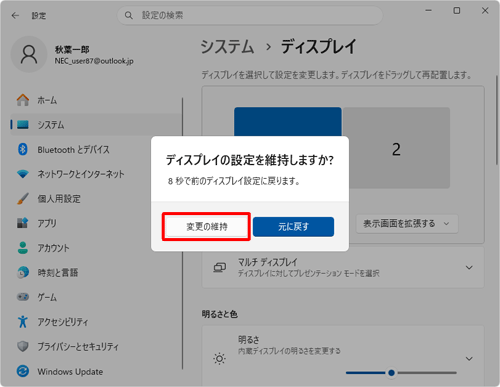Viewport: 500px width, 387px height.
Task: Open the 表示画面を拡張する dropdown
Action: pyautogui.click(x=407, y=224)
